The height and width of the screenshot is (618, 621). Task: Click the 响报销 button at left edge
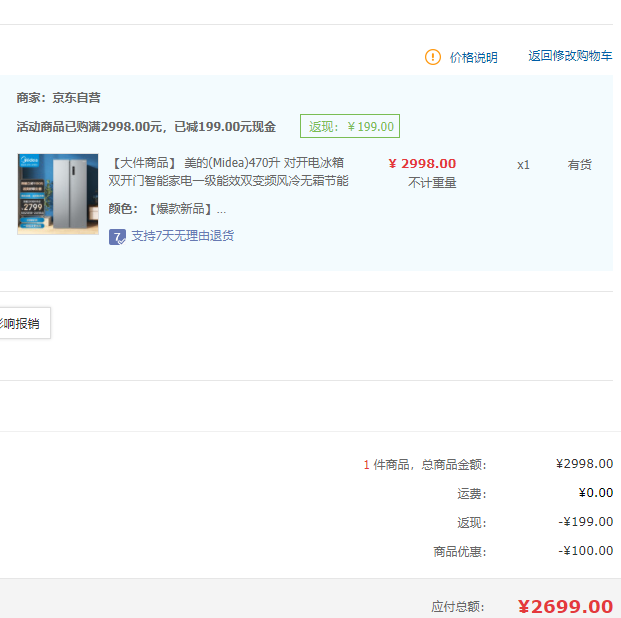pyautogui.click(x=25, y=323)
